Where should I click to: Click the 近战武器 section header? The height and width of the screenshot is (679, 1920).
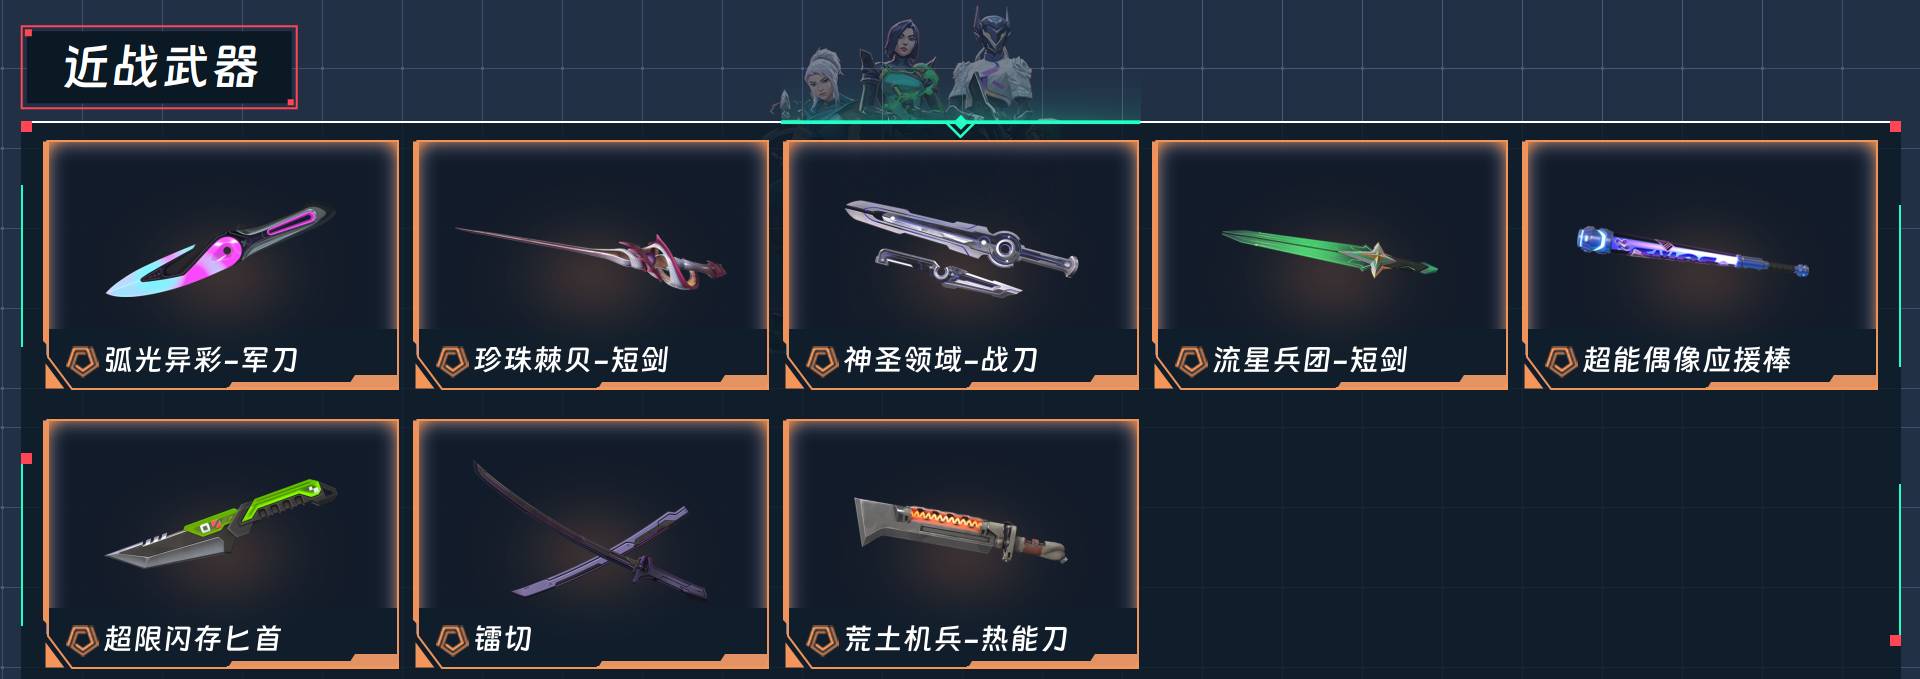(x=160, y=67)
